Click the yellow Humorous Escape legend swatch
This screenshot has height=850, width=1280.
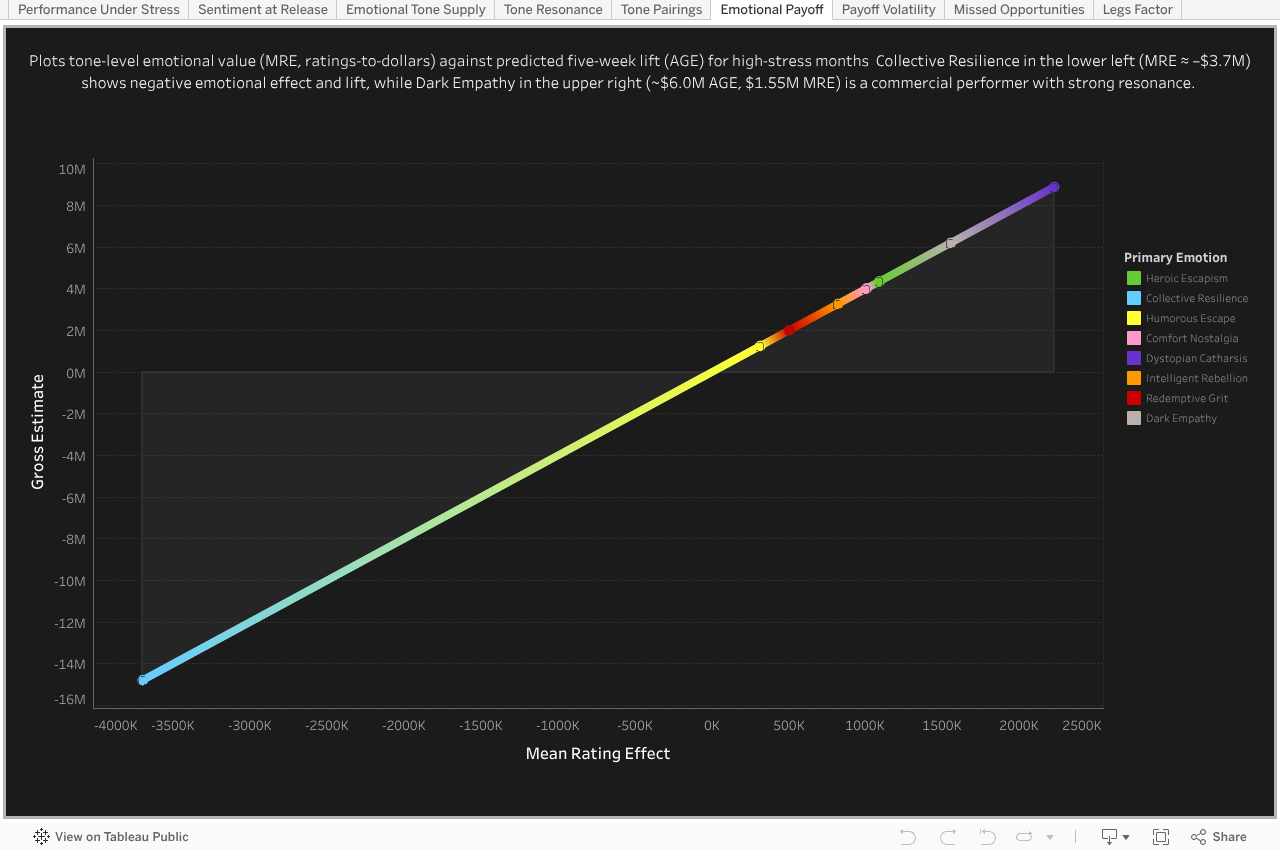click(x=1134, y=318)
